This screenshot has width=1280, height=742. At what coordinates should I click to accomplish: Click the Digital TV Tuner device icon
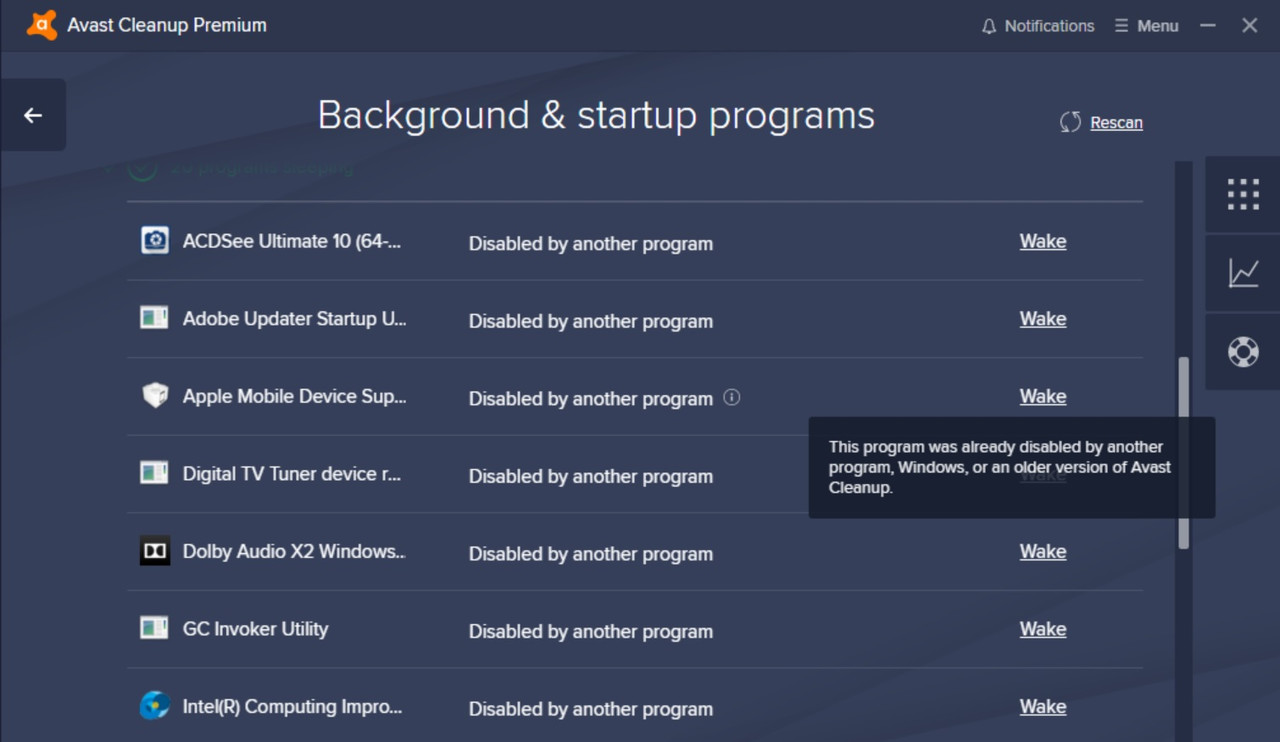pyautogui.click(x=154, y=473)
